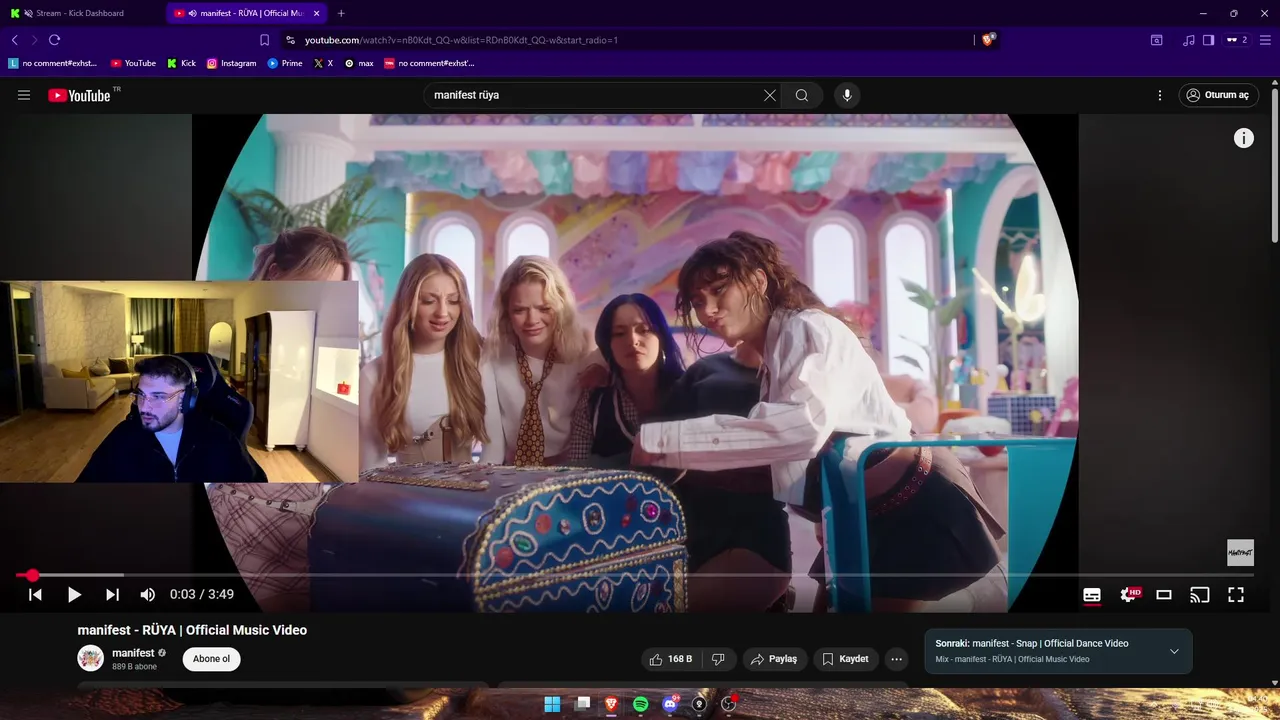Viewport: 1280px width, 720px height.
Task: Toggle the browser sidebar panel
Action: pos(1208,40)
